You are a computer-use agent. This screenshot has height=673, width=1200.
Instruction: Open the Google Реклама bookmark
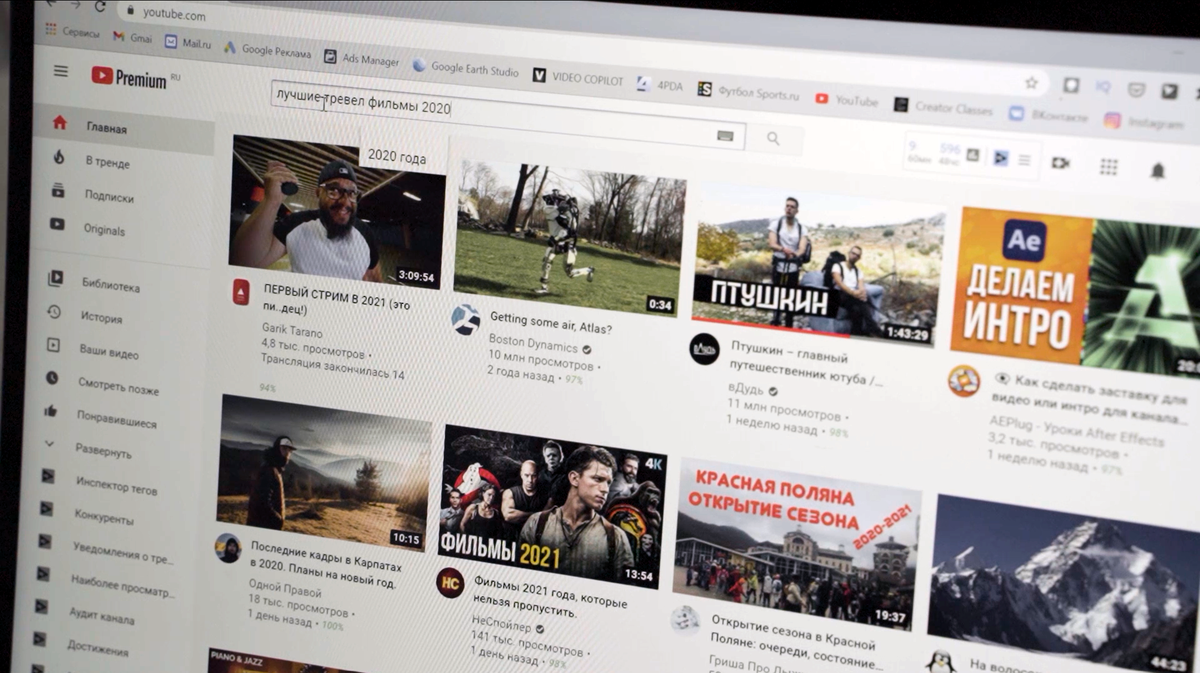coord(267,50)
